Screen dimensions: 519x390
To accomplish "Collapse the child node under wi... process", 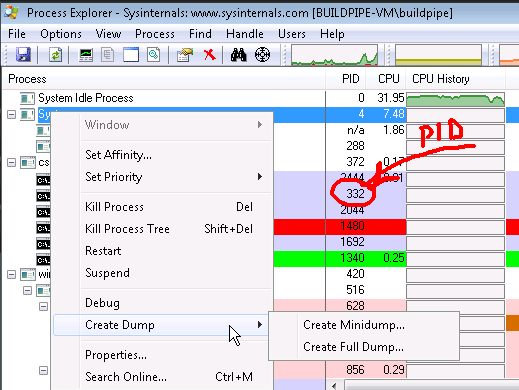I will 27,291.
